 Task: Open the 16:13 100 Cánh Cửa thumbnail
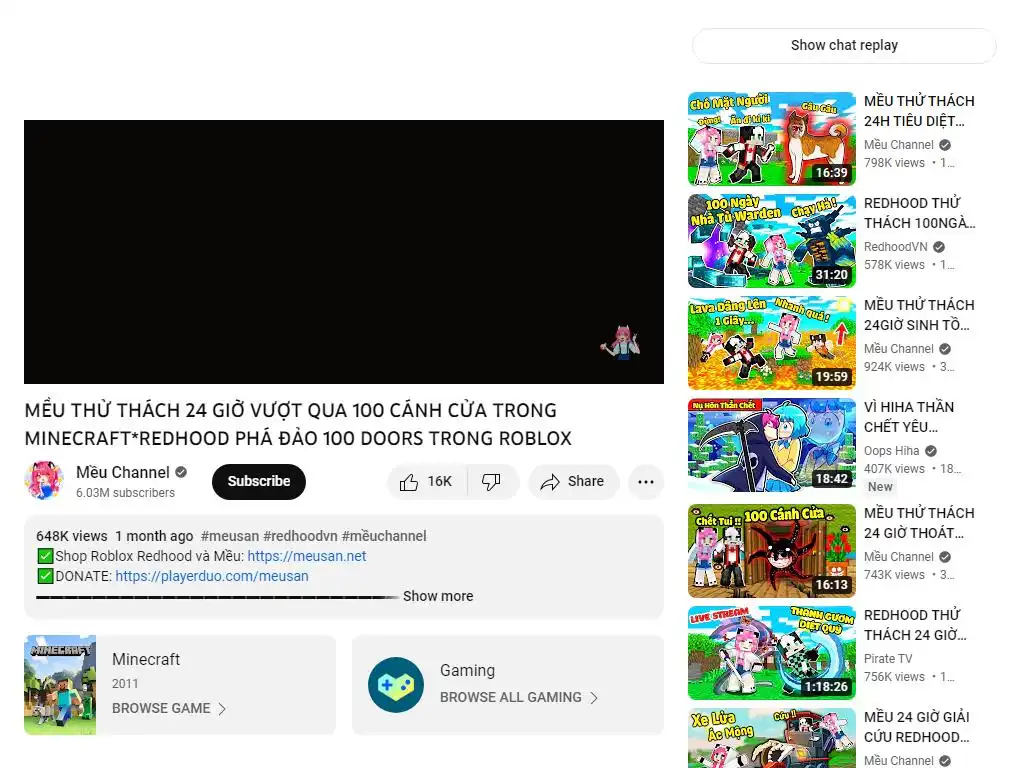click(771, 551)
